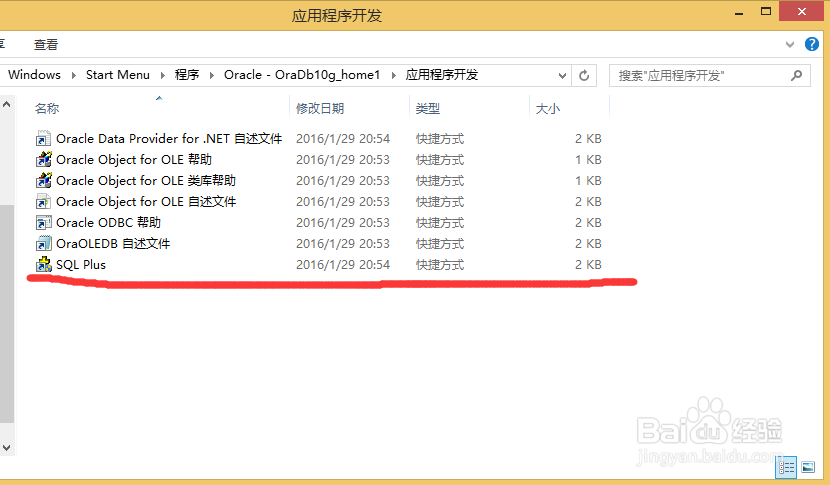Expand the arrow after Oracle - OraDb10g_home1
Viewport: 830px width, 485px height.
(393, 75)
